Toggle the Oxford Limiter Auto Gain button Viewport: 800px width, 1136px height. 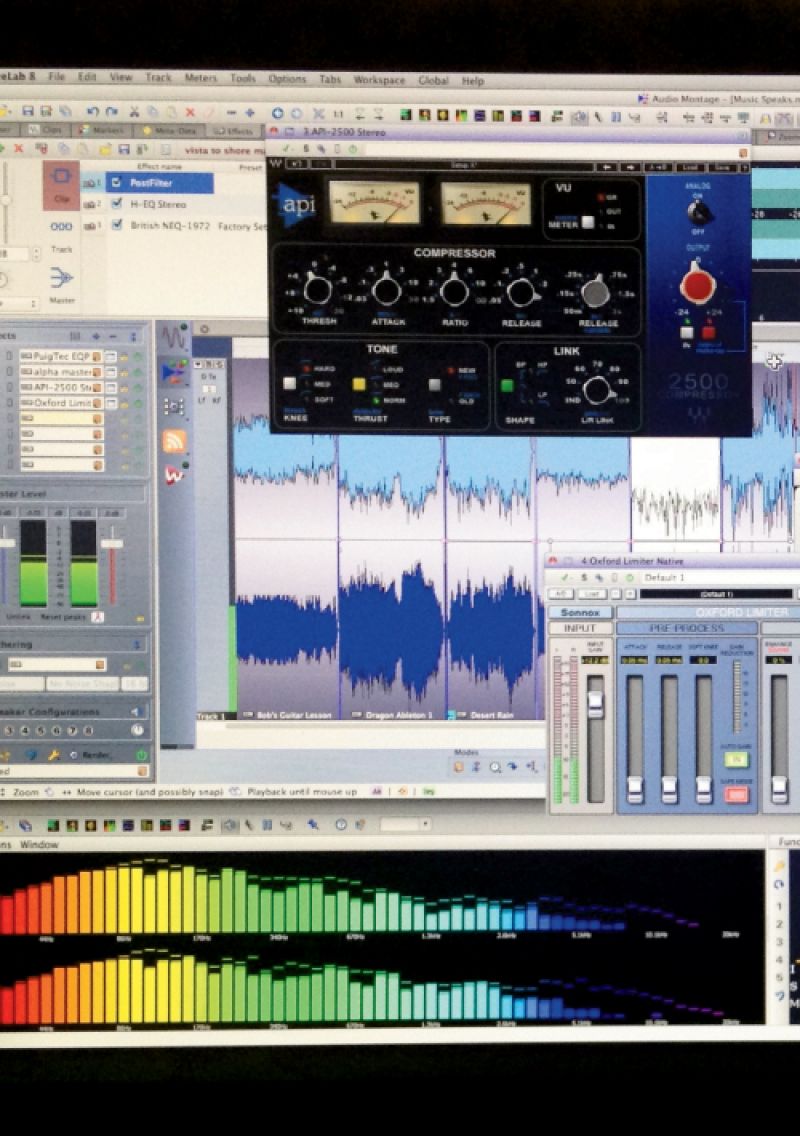click(x=735, y=760)
